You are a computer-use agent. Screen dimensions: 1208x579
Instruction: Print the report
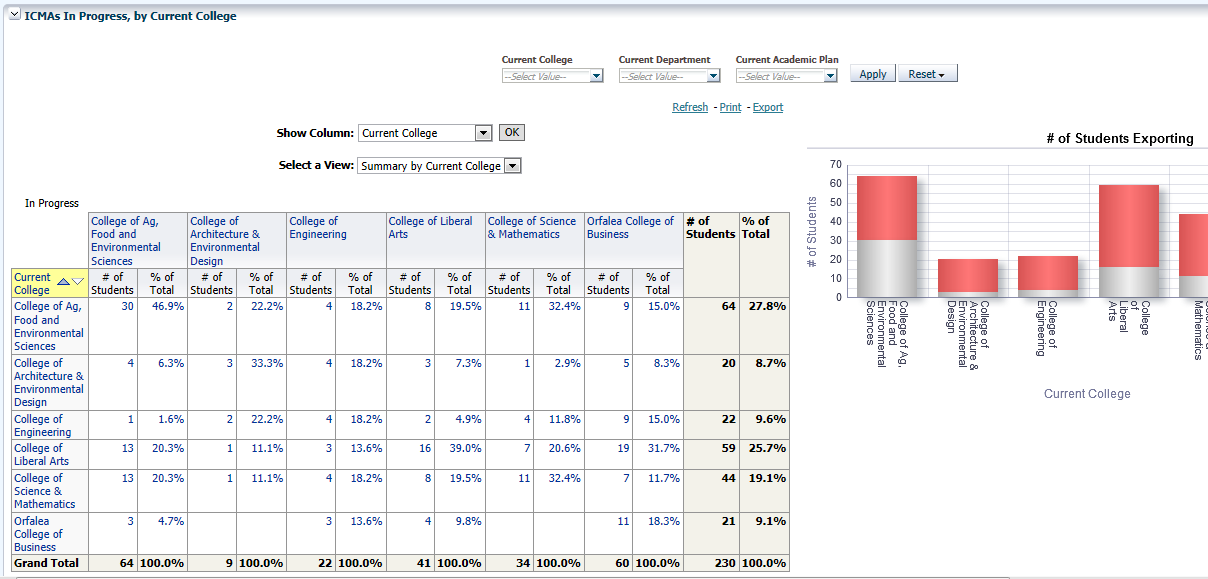coord(730,107)
